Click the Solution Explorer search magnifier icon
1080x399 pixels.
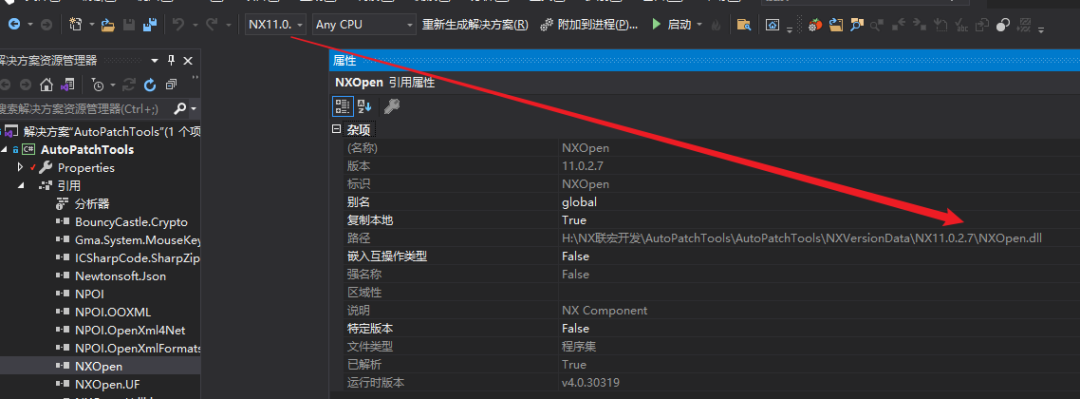coord(179,109)
